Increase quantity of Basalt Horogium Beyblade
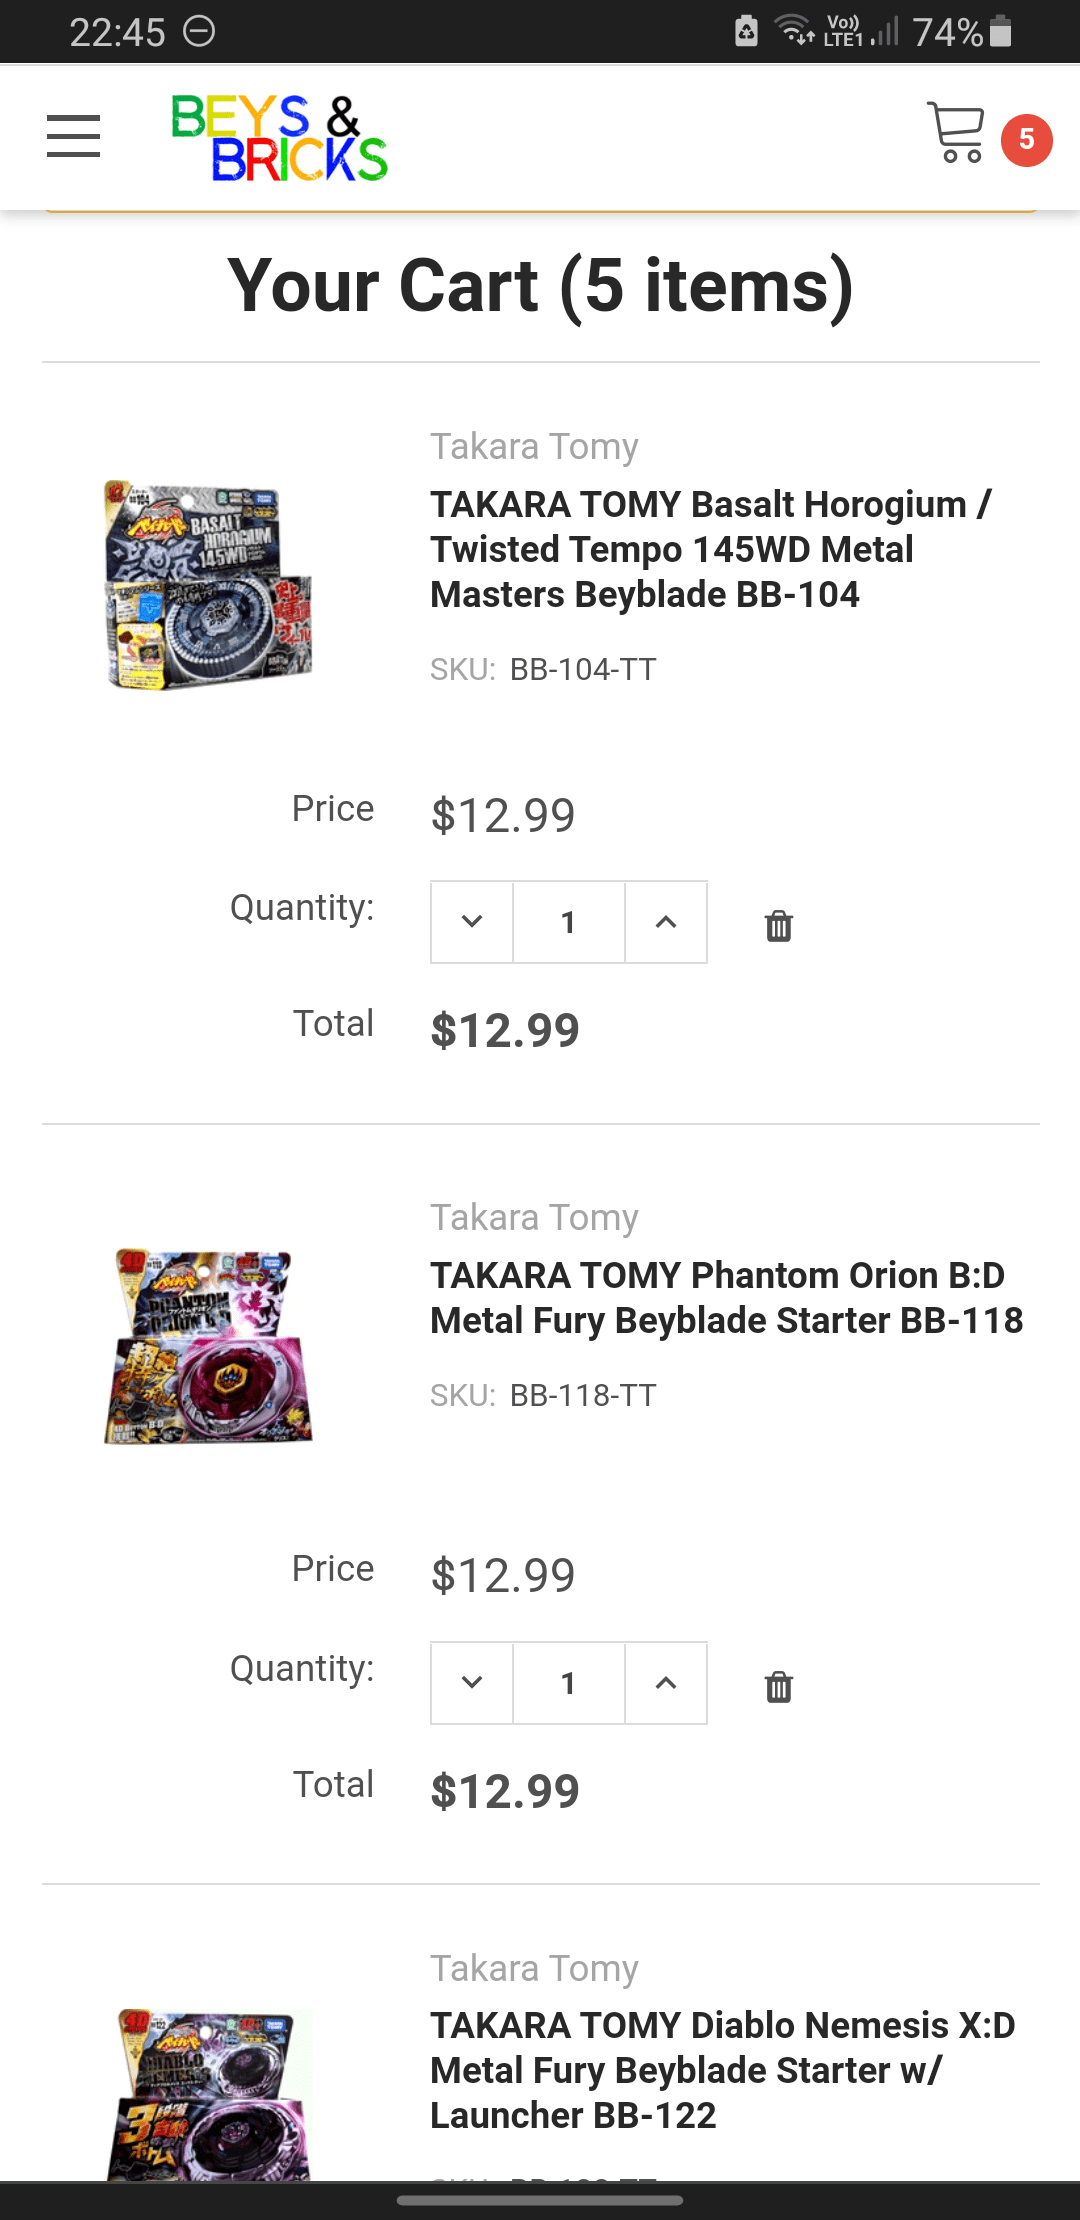Image resolution: width=1080 pixels, height=2220 pixels. tap(665, 922)
